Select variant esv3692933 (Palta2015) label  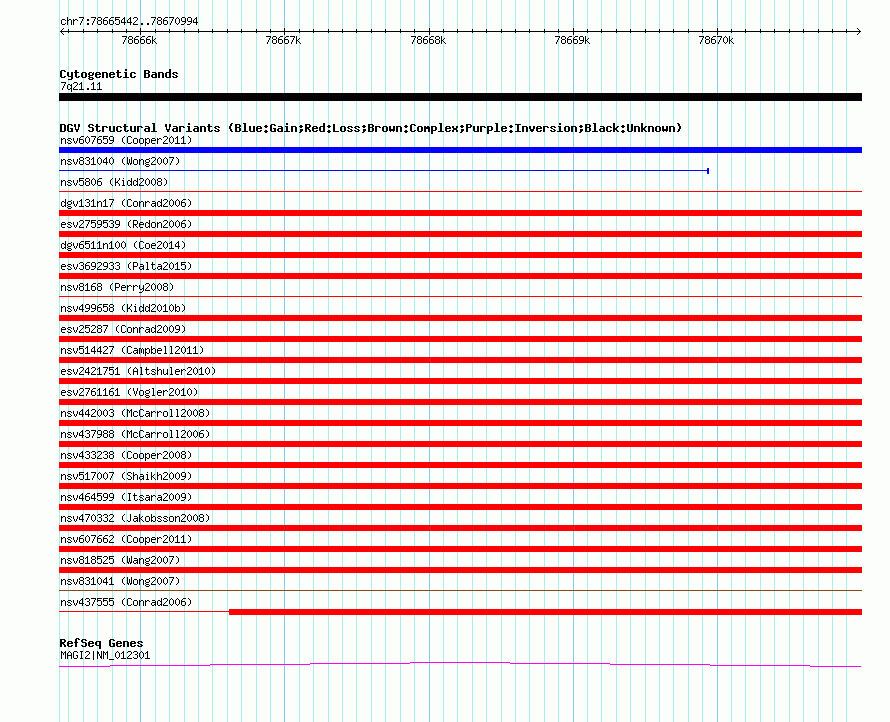point(126,266)
